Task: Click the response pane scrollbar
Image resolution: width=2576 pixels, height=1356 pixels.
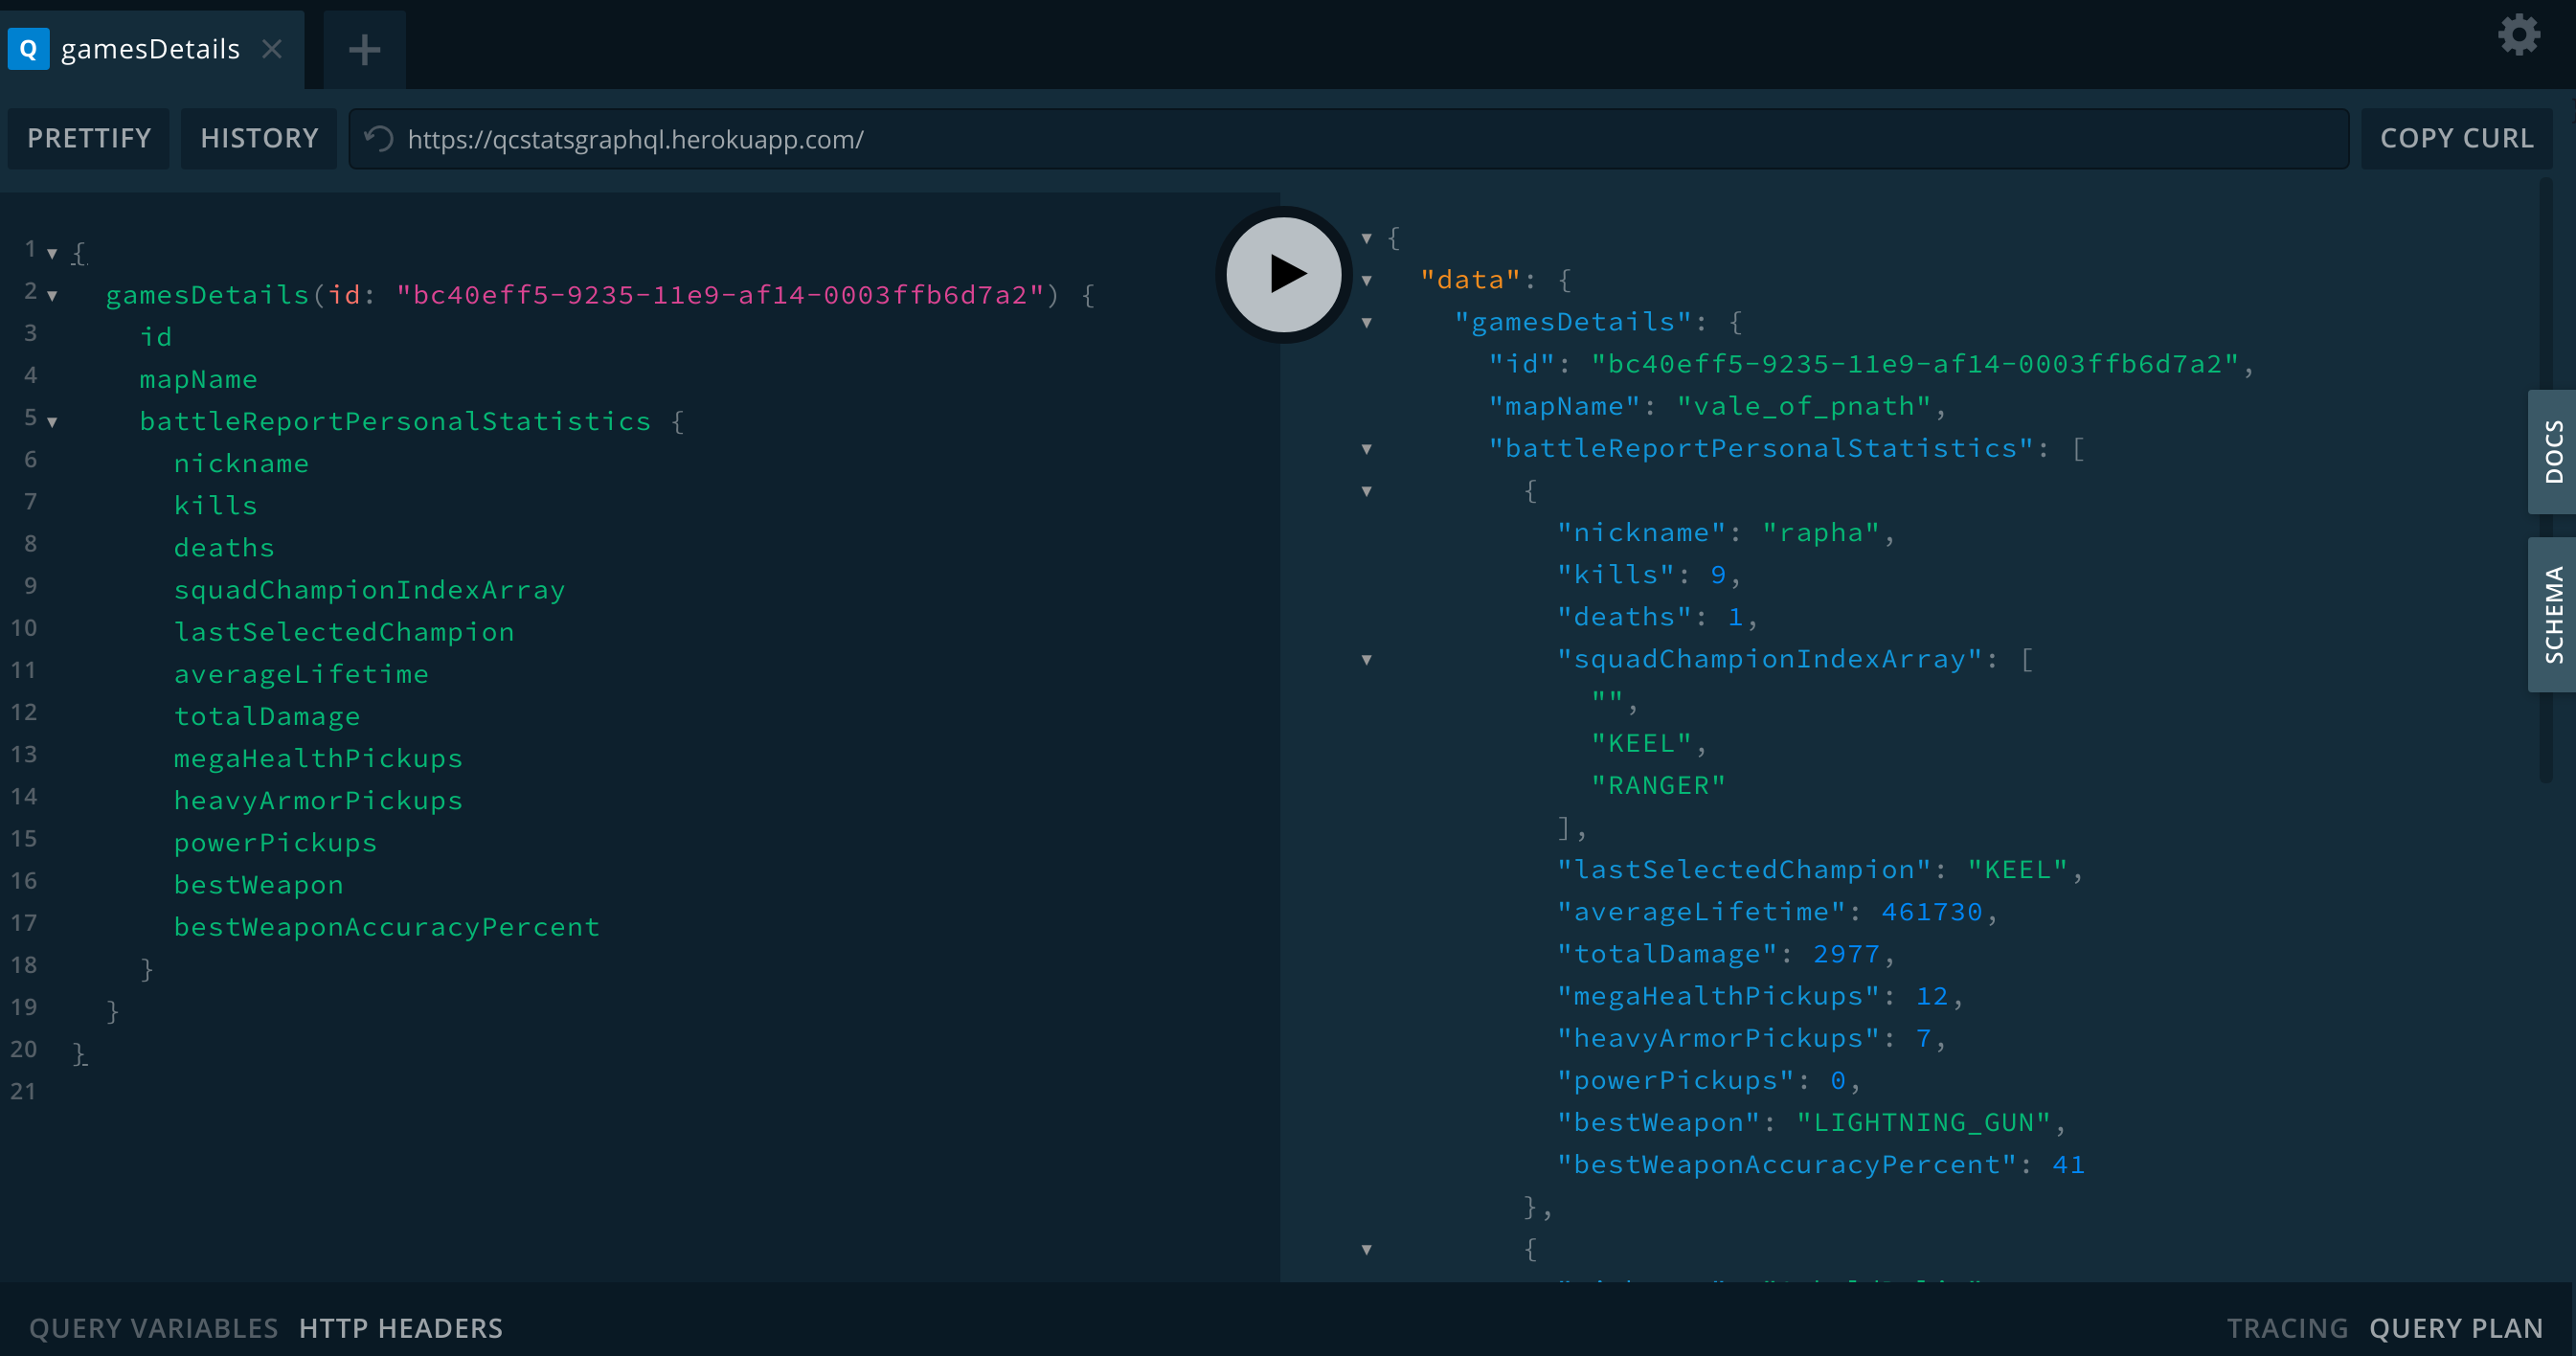Action: 2546,480
